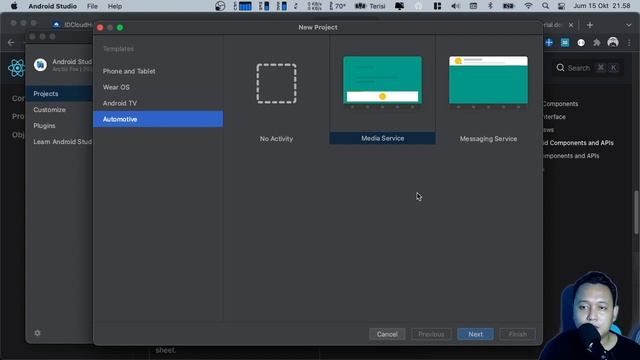Click the Next button
Viewport: 640px width, 360px height.
click(475, 334)
